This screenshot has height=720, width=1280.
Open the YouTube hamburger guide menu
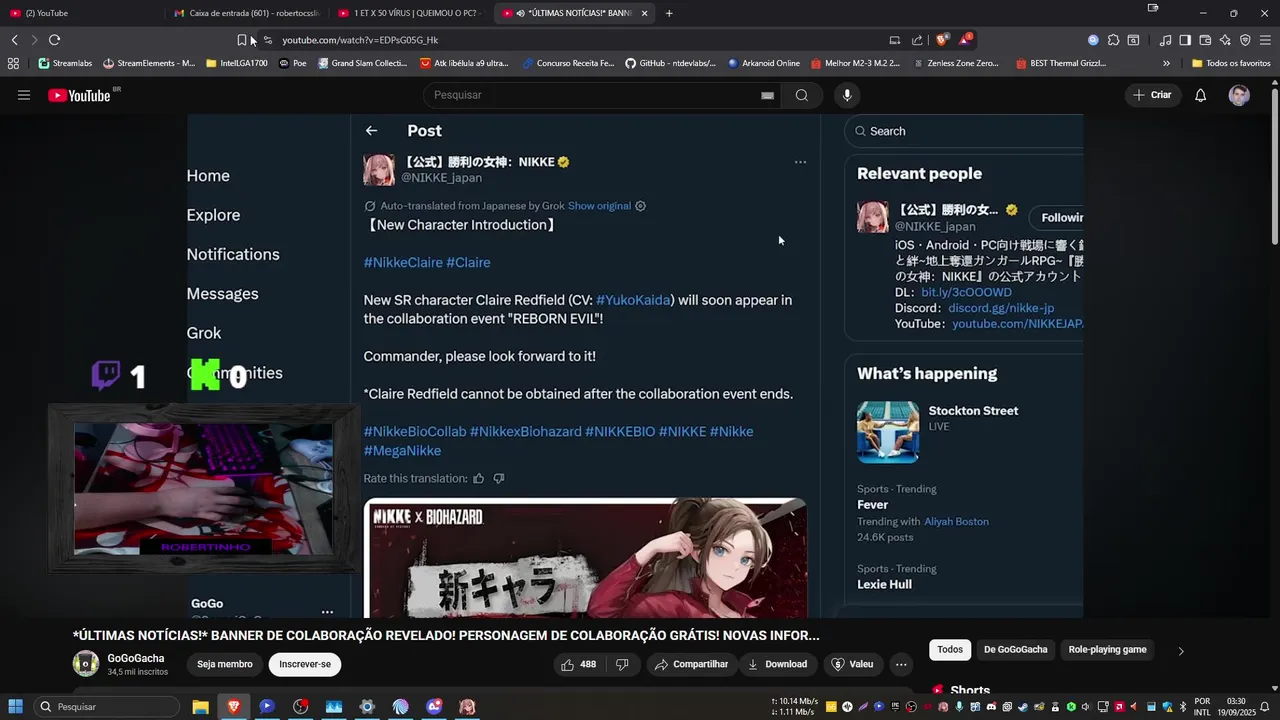tap(24, 95)
